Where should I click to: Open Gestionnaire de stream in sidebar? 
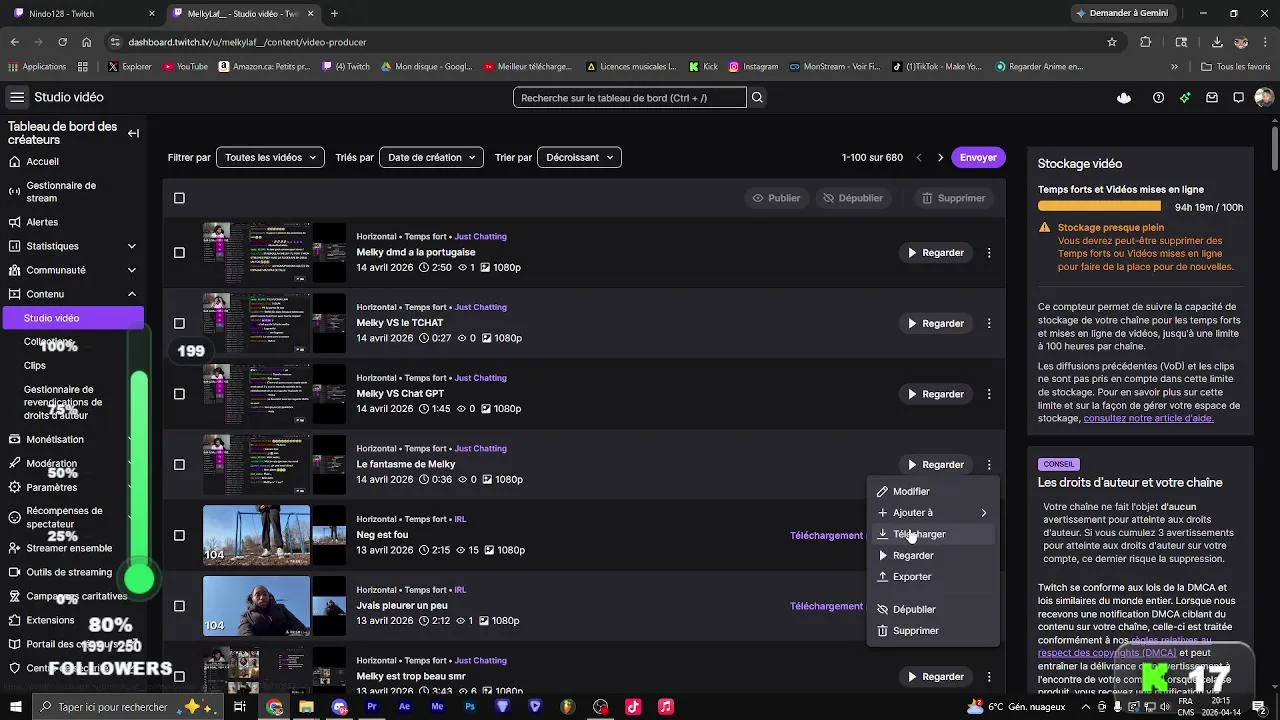pos(61,191)
